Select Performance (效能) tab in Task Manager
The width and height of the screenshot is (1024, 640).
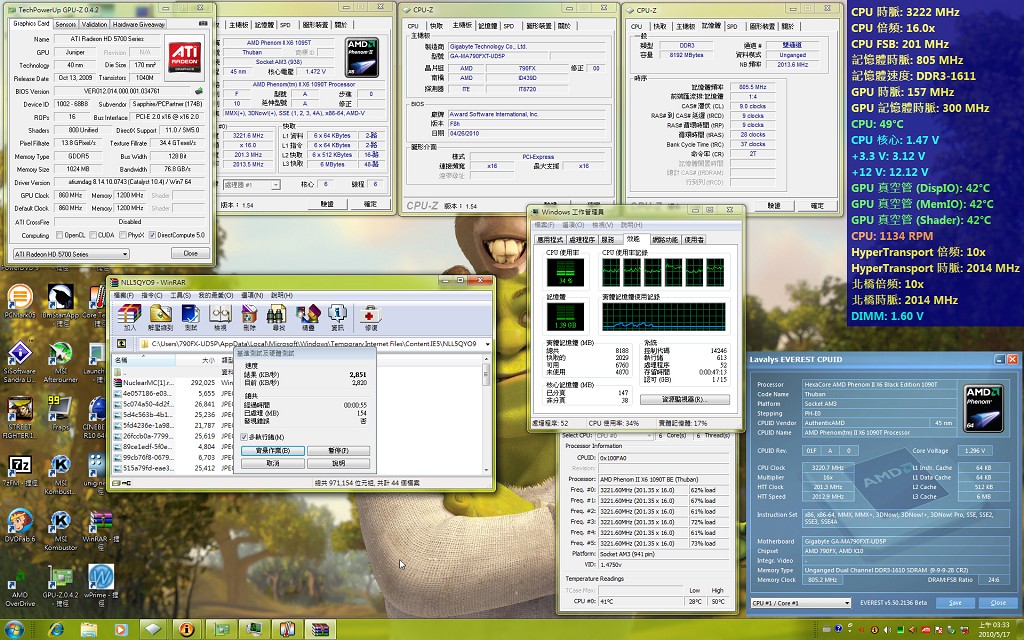[x=633, y=239]
